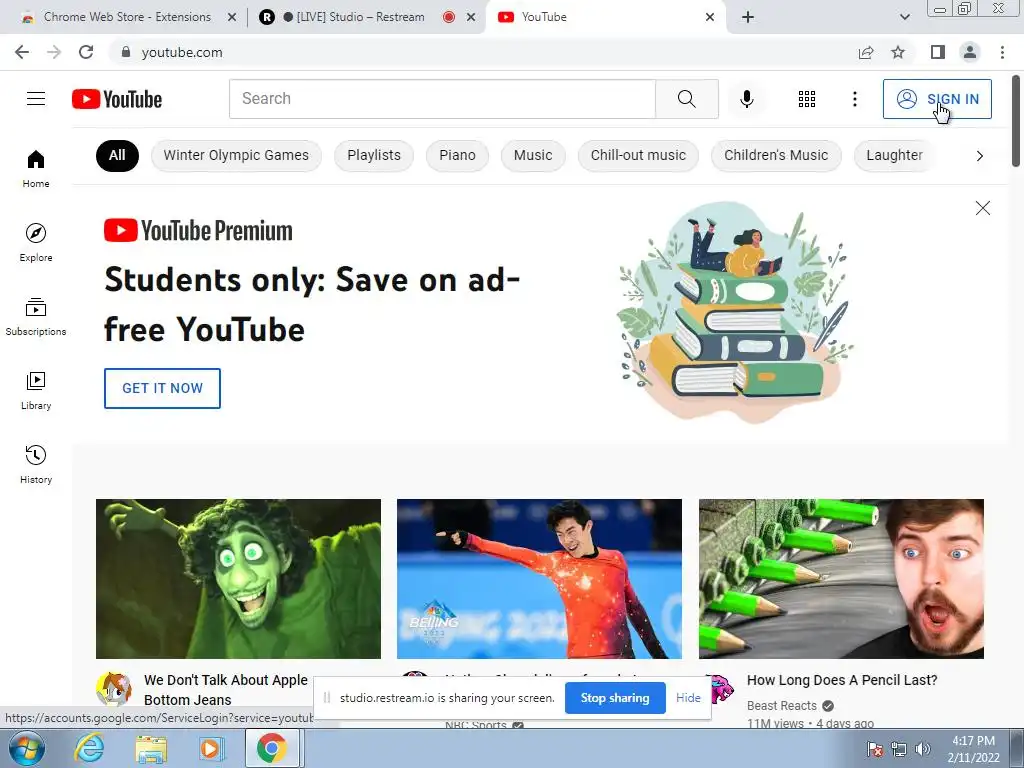Filter by Playlists chip
Screen dimensions: 1024x768
click(x=374, y=155)
